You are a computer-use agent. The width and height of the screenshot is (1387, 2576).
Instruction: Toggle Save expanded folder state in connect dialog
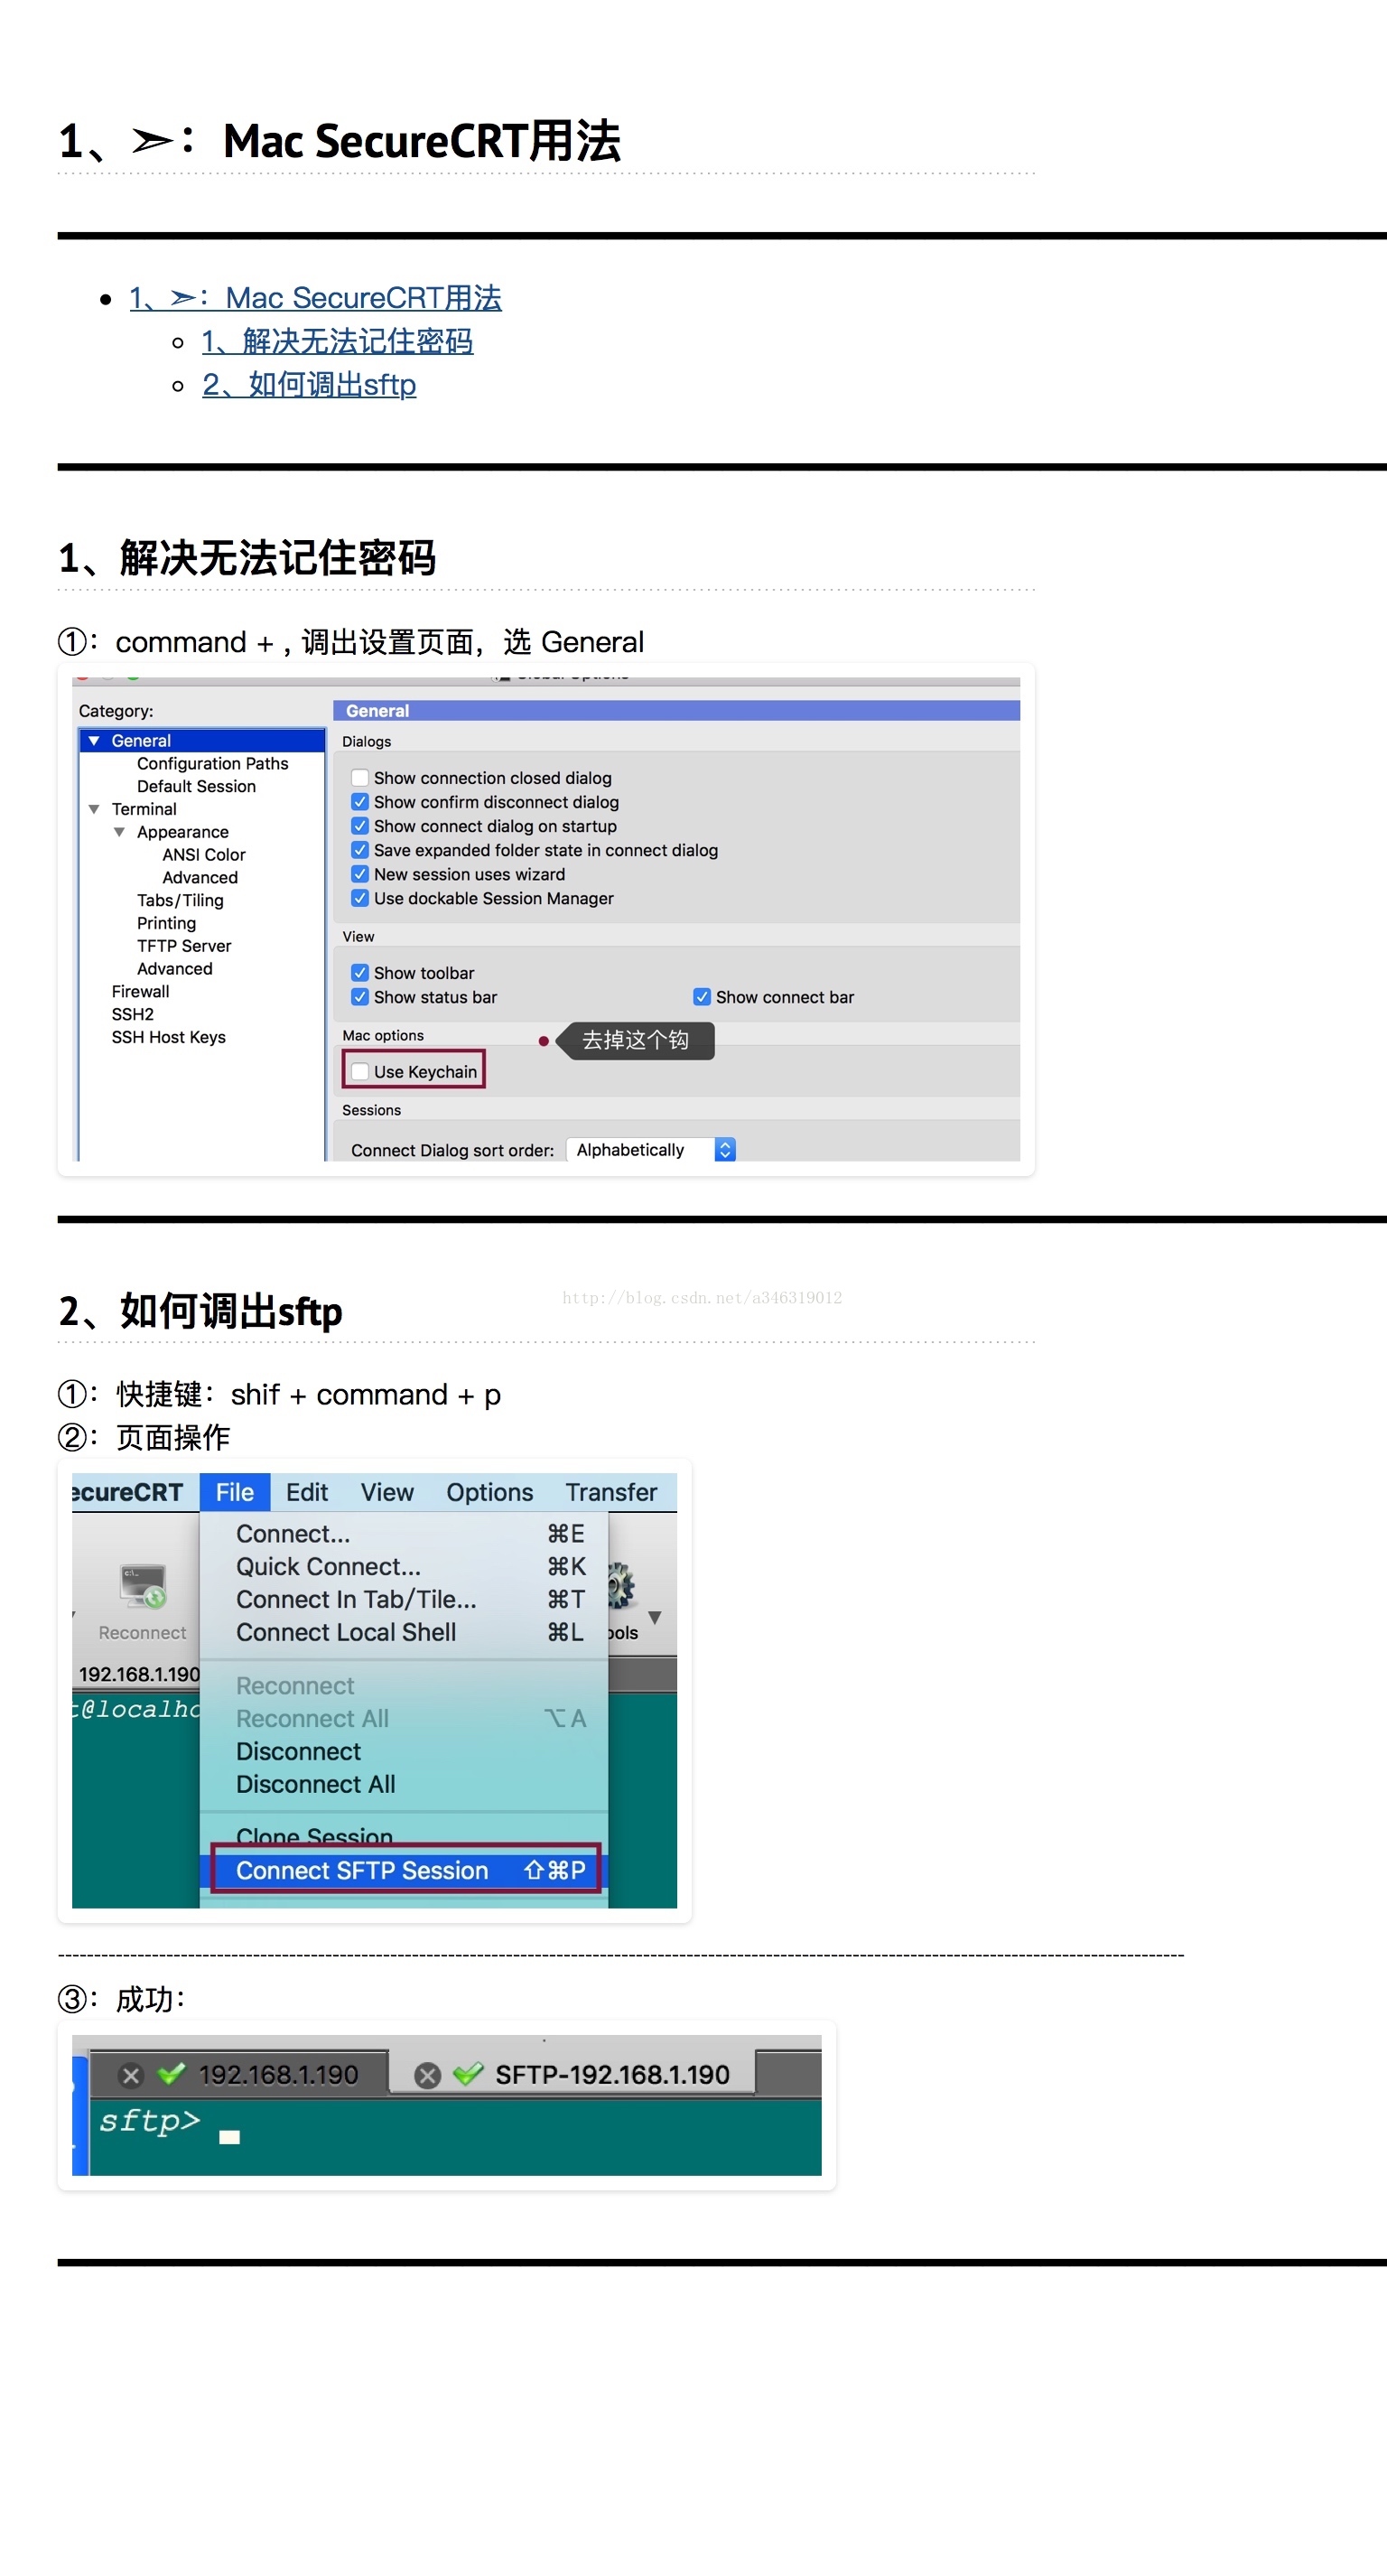pyautogui.click(x=360, y=850)
